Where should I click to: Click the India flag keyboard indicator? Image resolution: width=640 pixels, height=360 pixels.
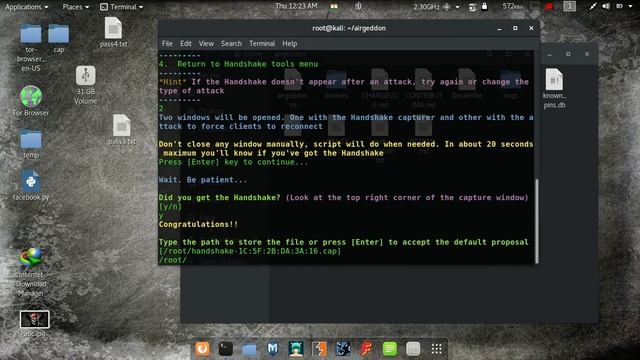(x=334, y=7)
